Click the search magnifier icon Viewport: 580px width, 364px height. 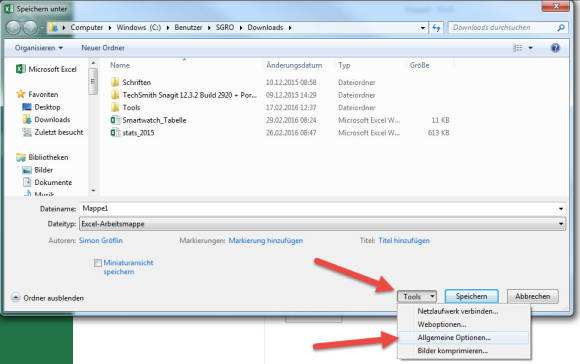click(x=561, y=28)
